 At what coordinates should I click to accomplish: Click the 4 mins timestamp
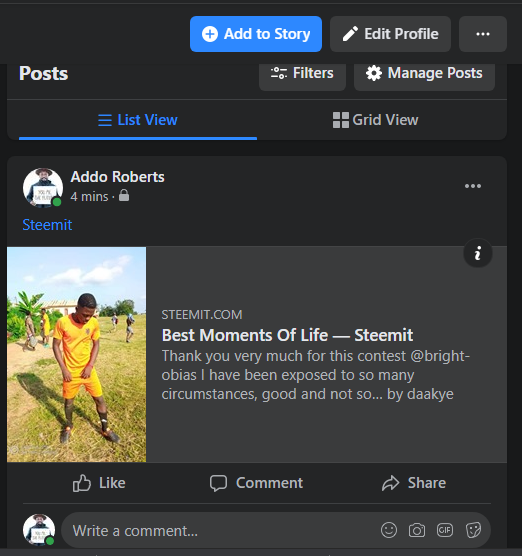[89, 196]
